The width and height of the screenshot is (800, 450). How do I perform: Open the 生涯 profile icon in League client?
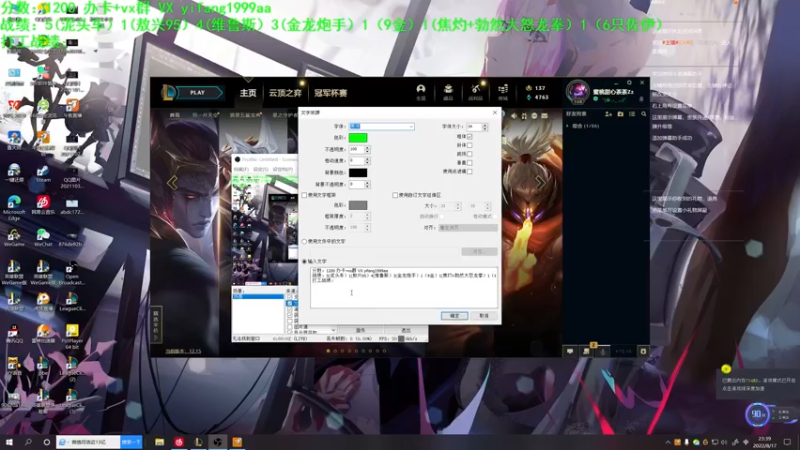(x=421, y=92)
